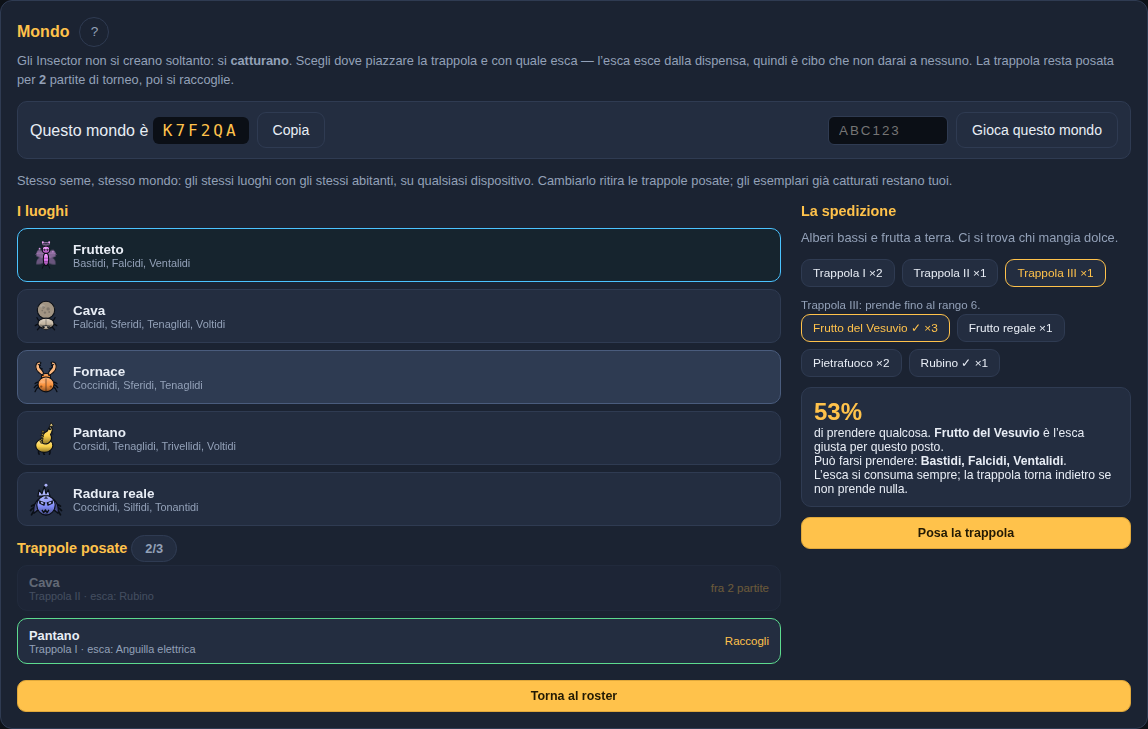This screenshot has height=729, width=1148.
Task: Click Gioca questo mondo button
Action: (x=1037, y=130)
